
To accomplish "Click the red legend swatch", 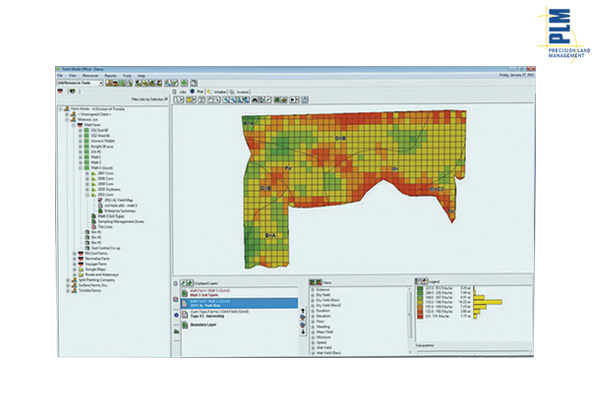I will [420, 317].
